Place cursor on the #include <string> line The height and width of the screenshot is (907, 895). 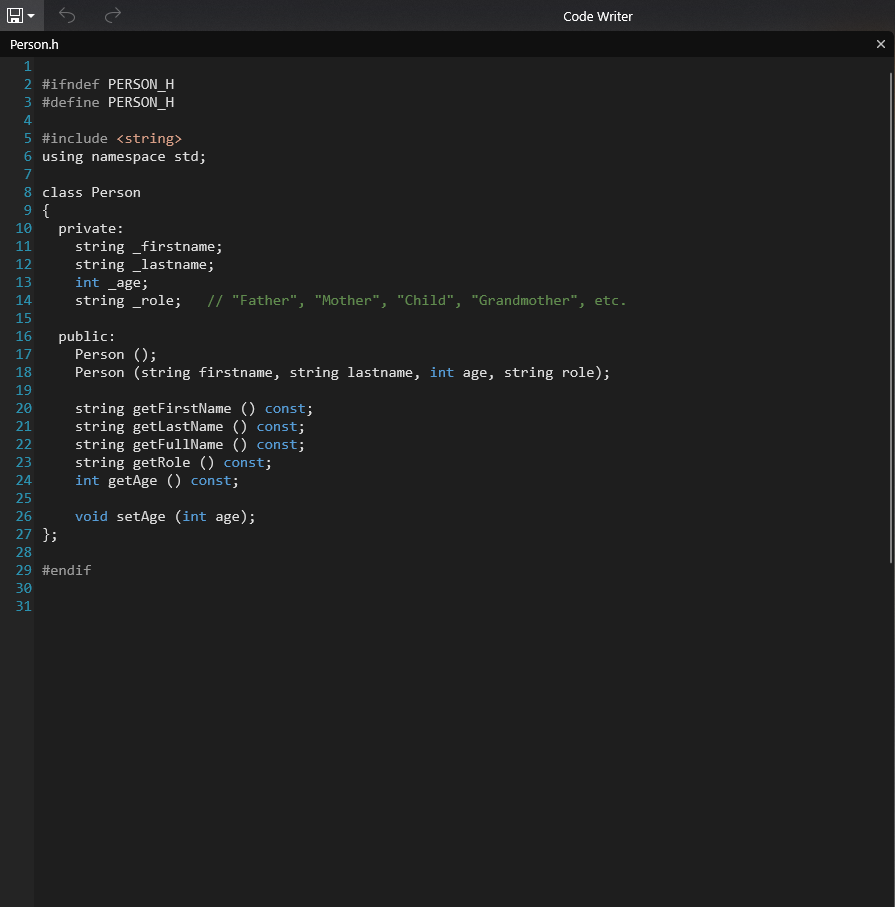click(x=110, y=138)
